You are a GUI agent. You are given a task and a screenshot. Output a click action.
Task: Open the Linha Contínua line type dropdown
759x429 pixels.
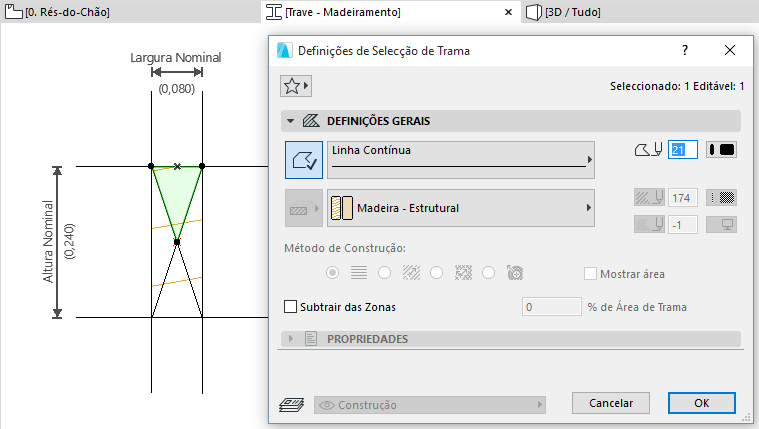(x=461, y=160)
